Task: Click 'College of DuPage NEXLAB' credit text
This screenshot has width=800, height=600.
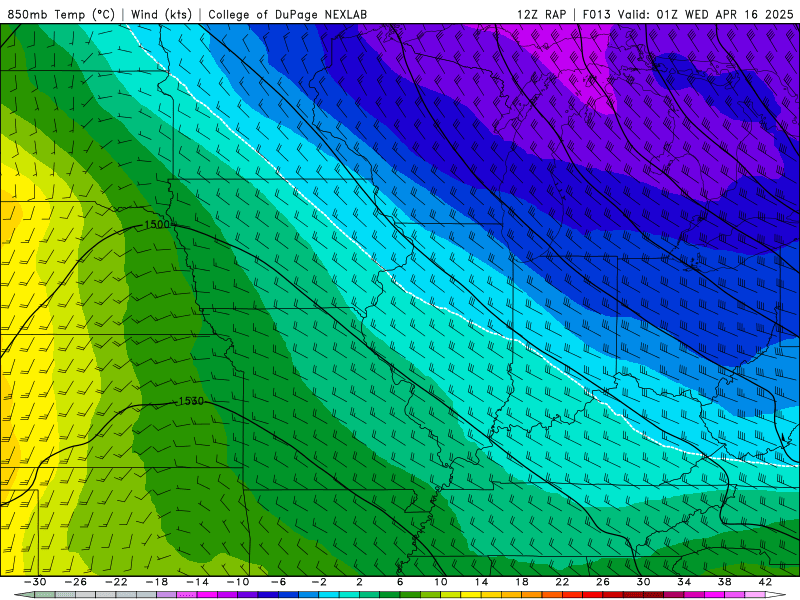Action: tap(287, 14)
